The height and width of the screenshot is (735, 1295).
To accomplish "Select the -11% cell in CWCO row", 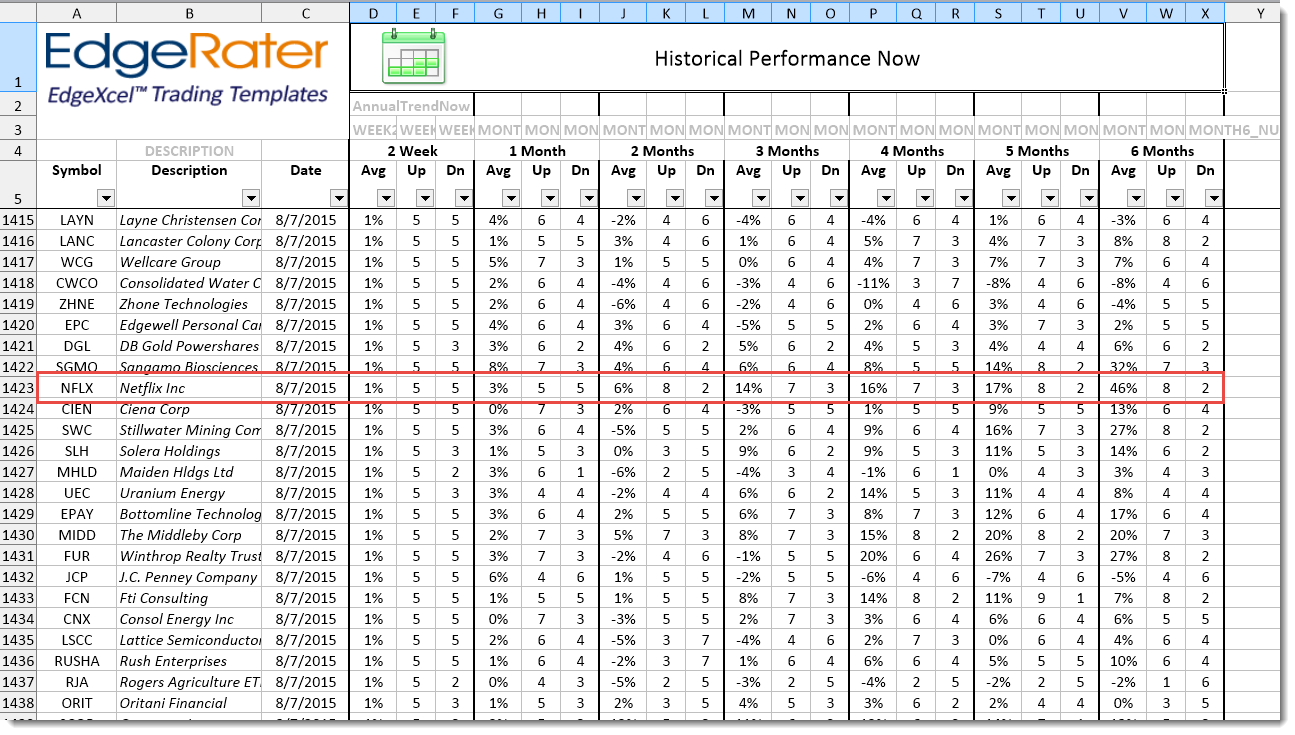I will [873, 283].
